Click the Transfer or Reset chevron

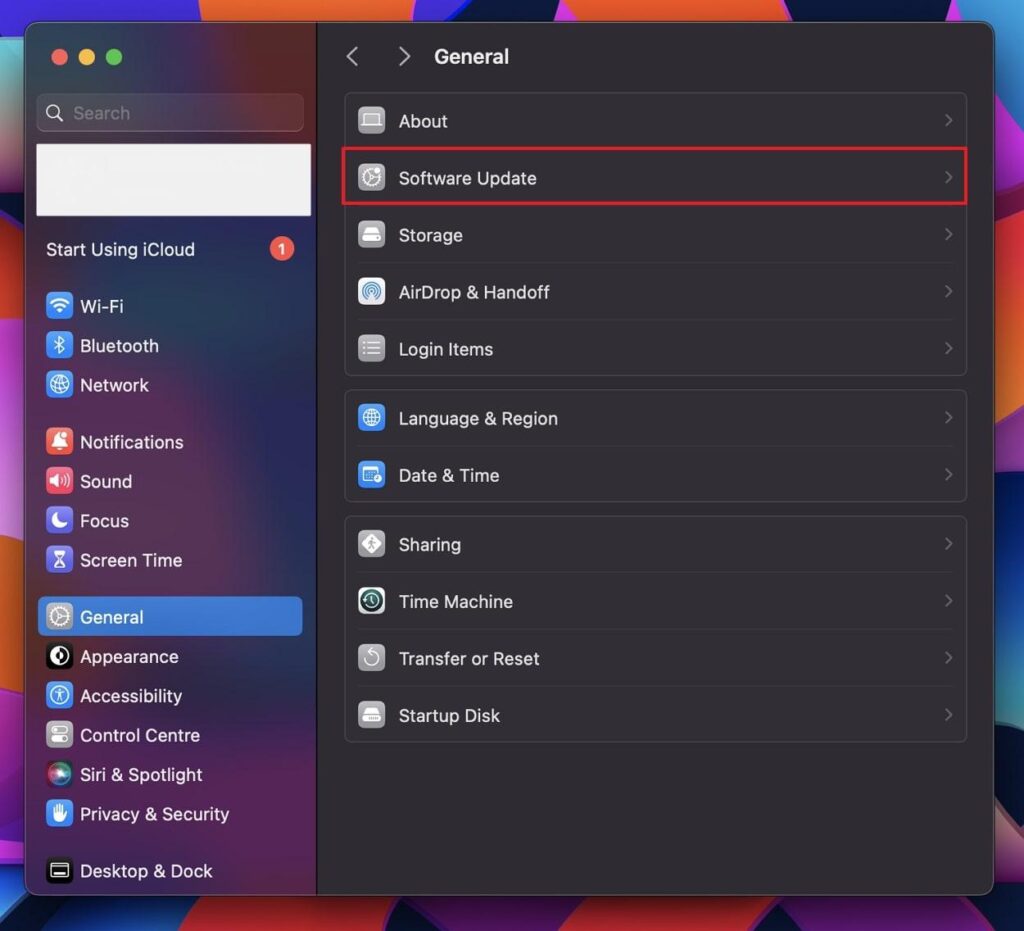tap(948, 658)
